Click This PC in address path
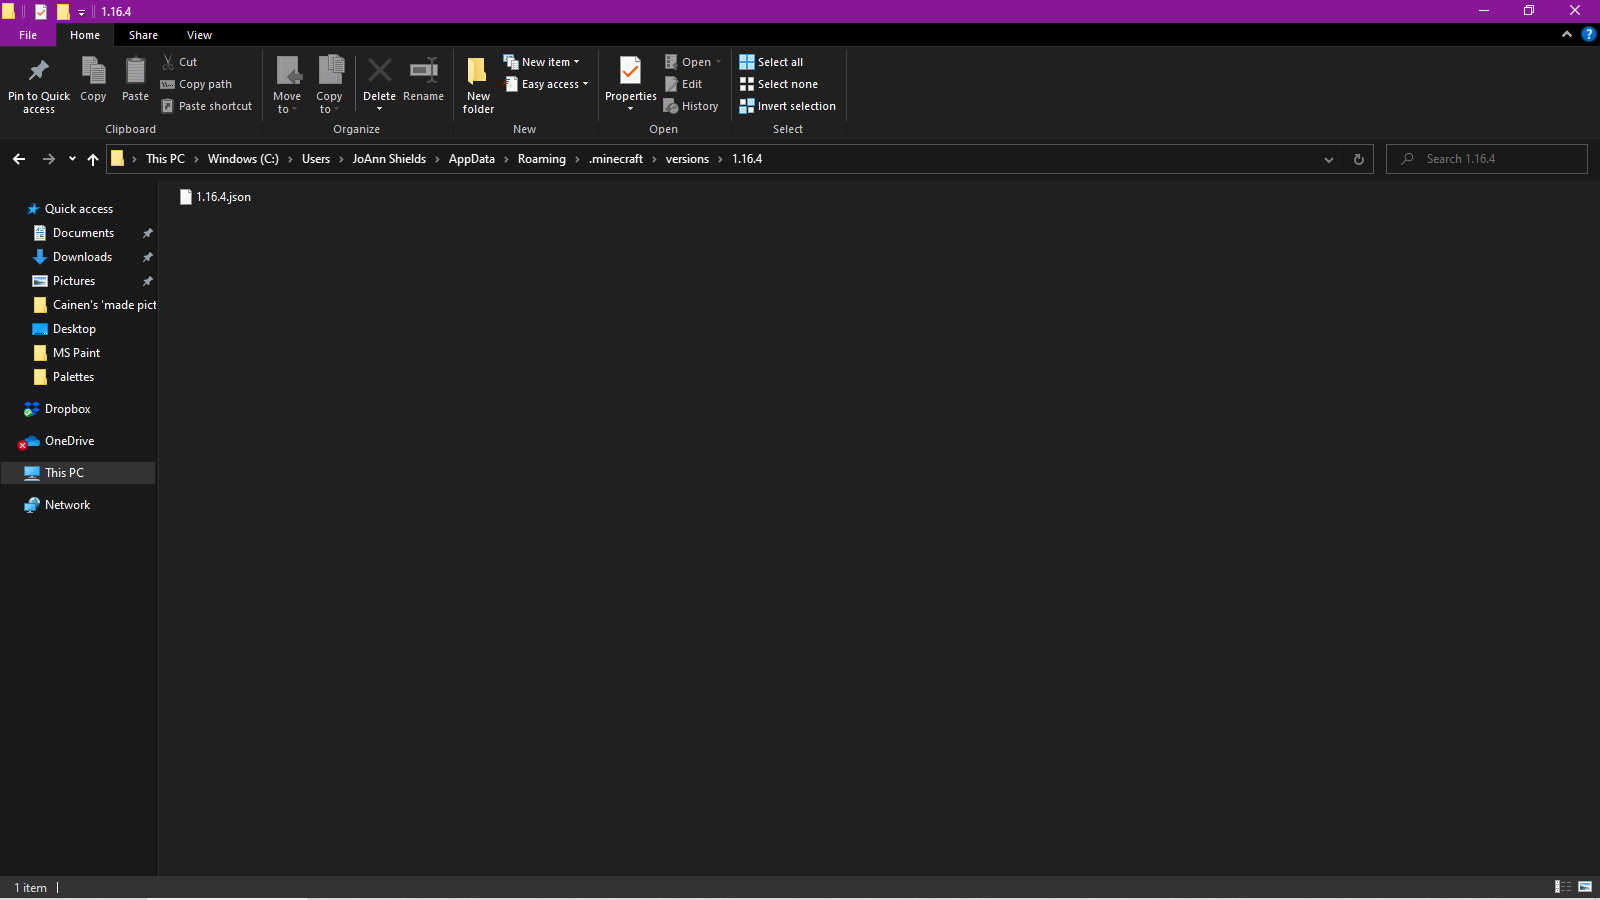This screenshot has height=900, width=1600. [x=165, y=159]
